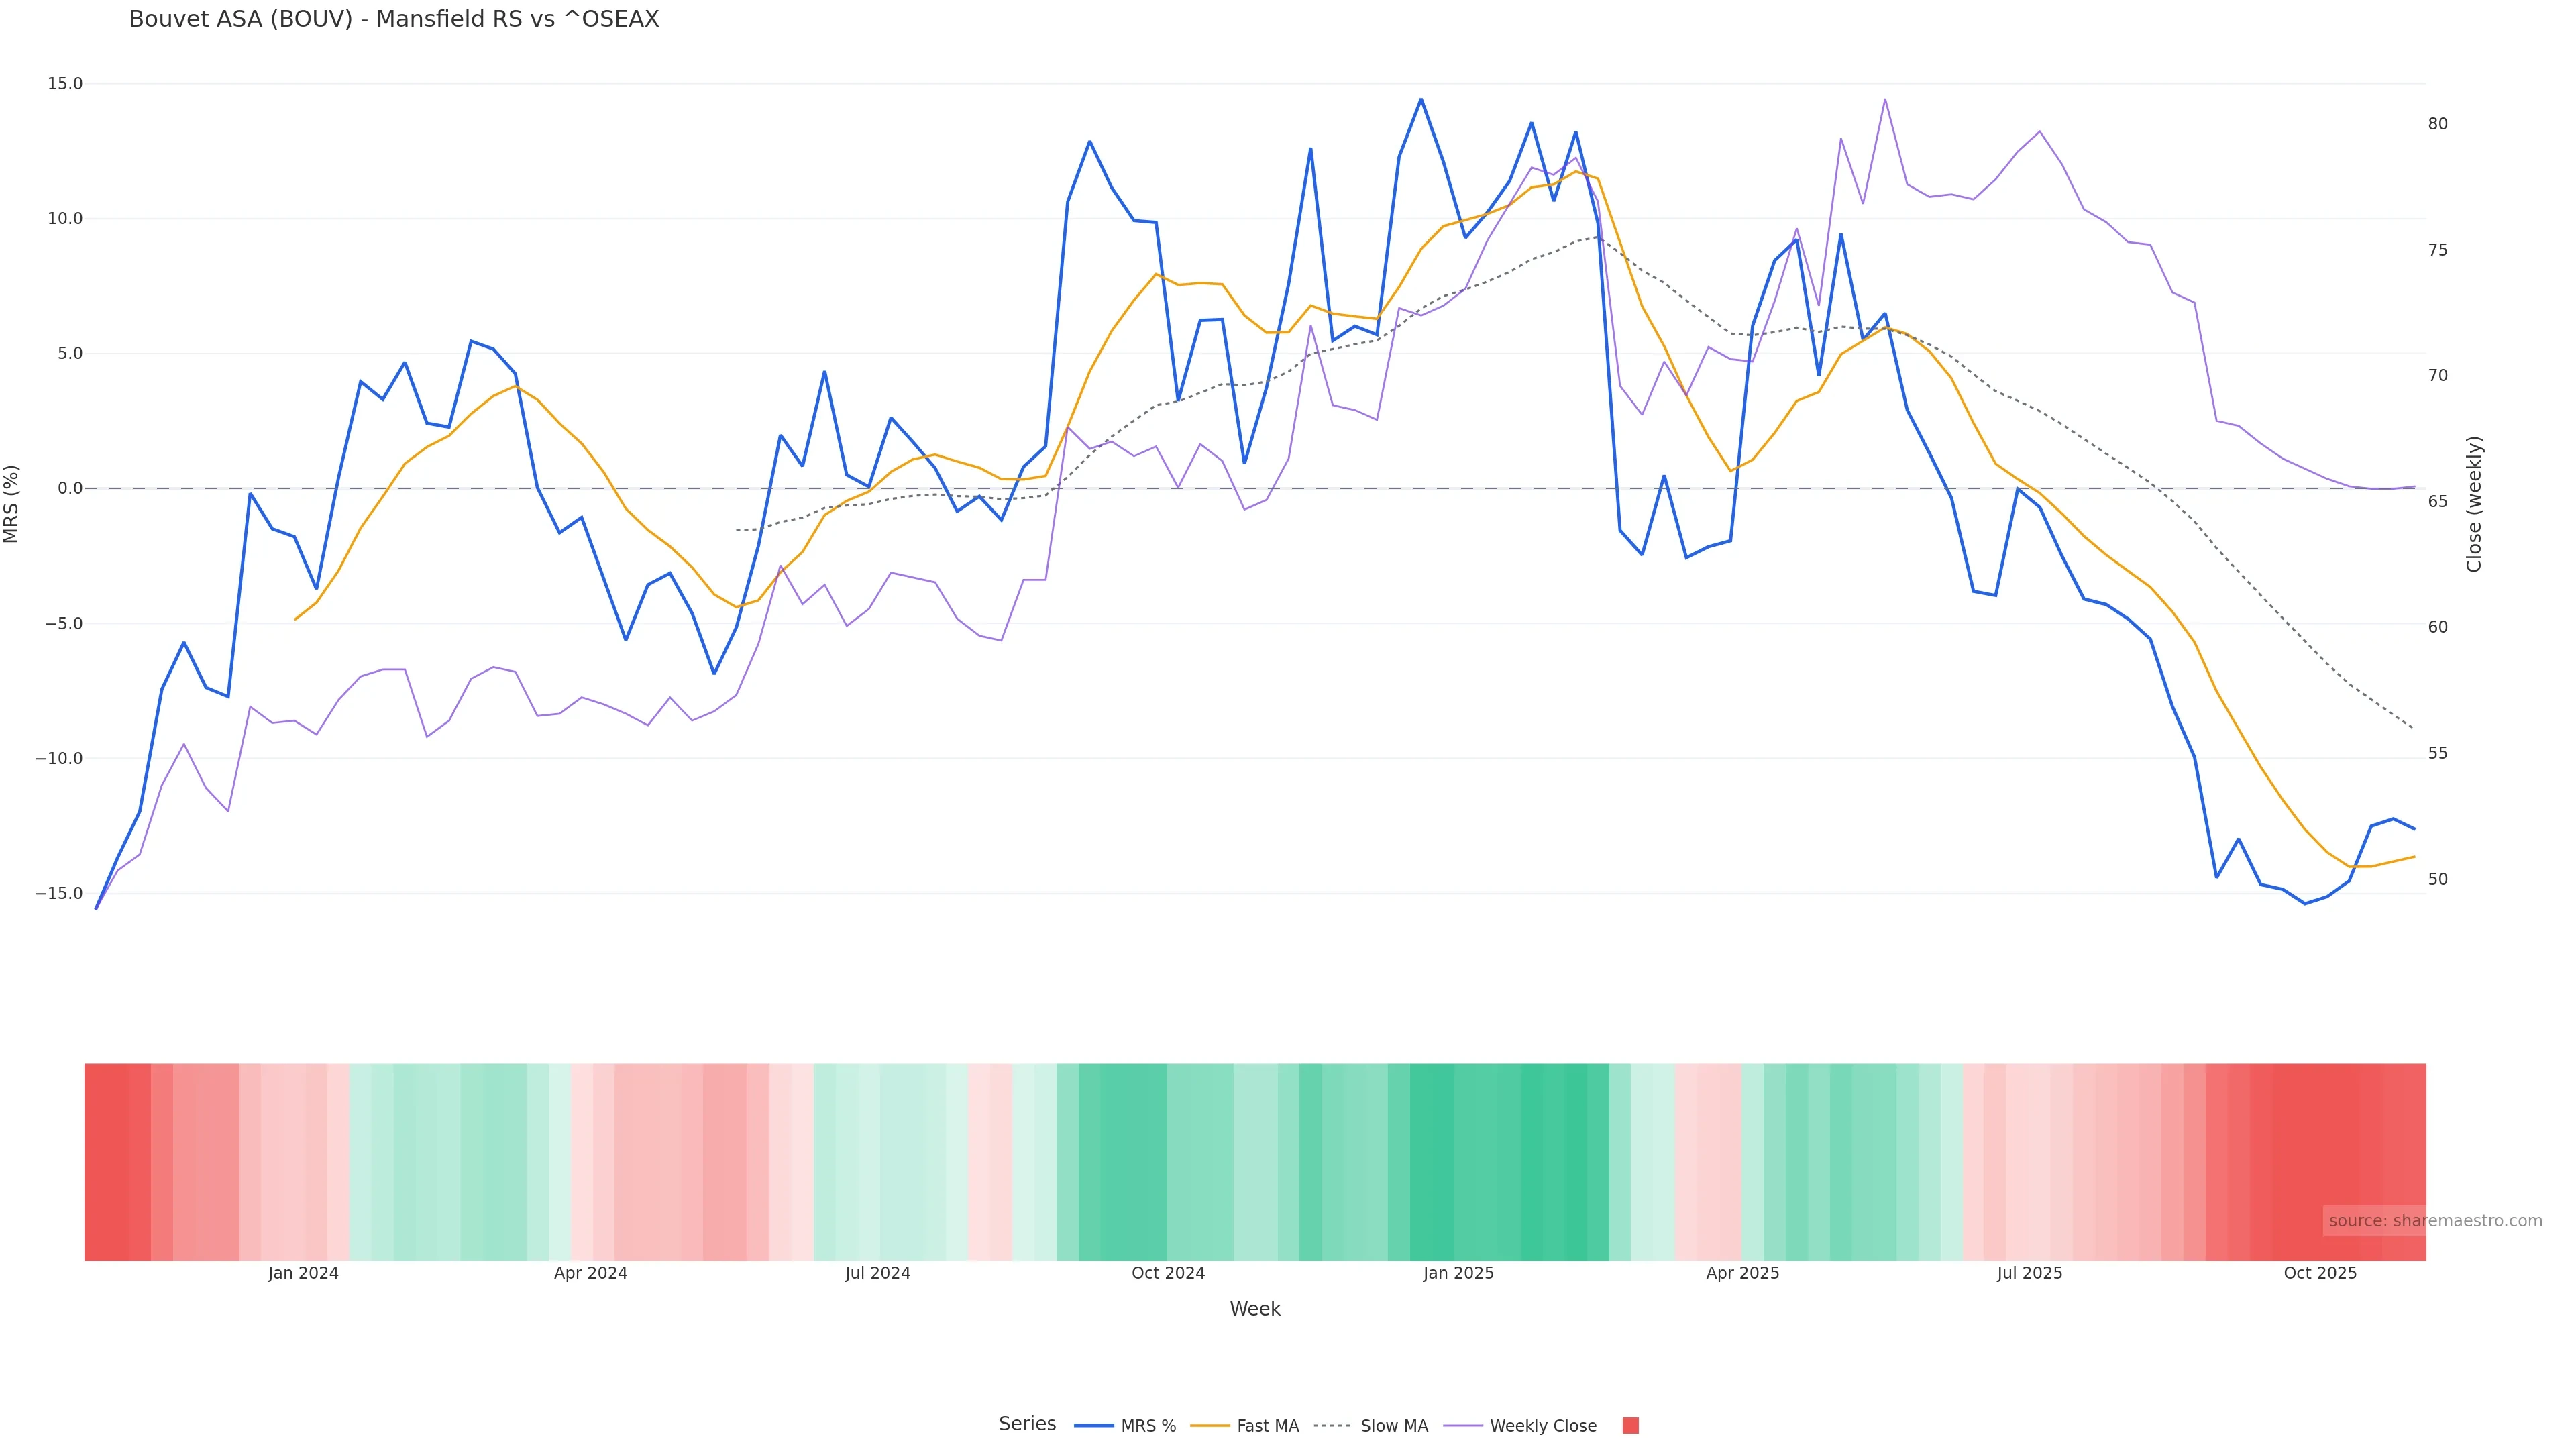Image resolution: width=2576 pixels, height=1449 pixels.
Task: Click the Oct 2024 axis tick label
Action: [1168, 1273]
